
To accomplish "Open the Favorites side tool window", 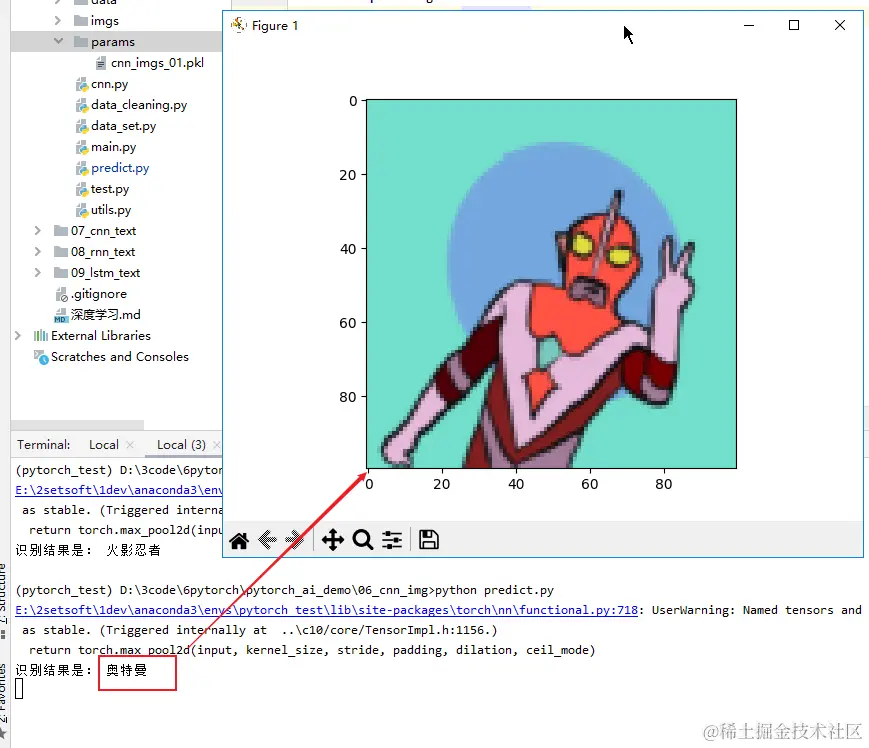I will (3, 699).
